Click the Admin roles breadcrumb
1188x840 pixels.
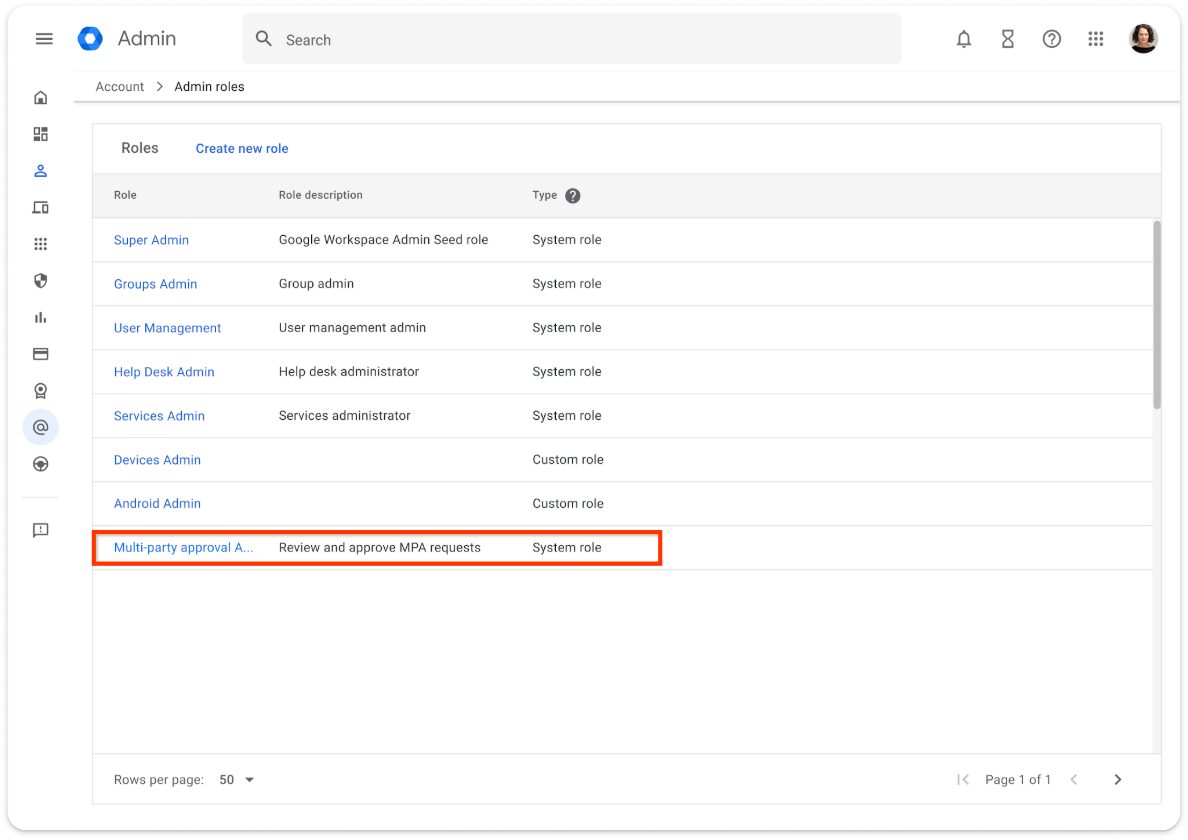coord(209,86)
